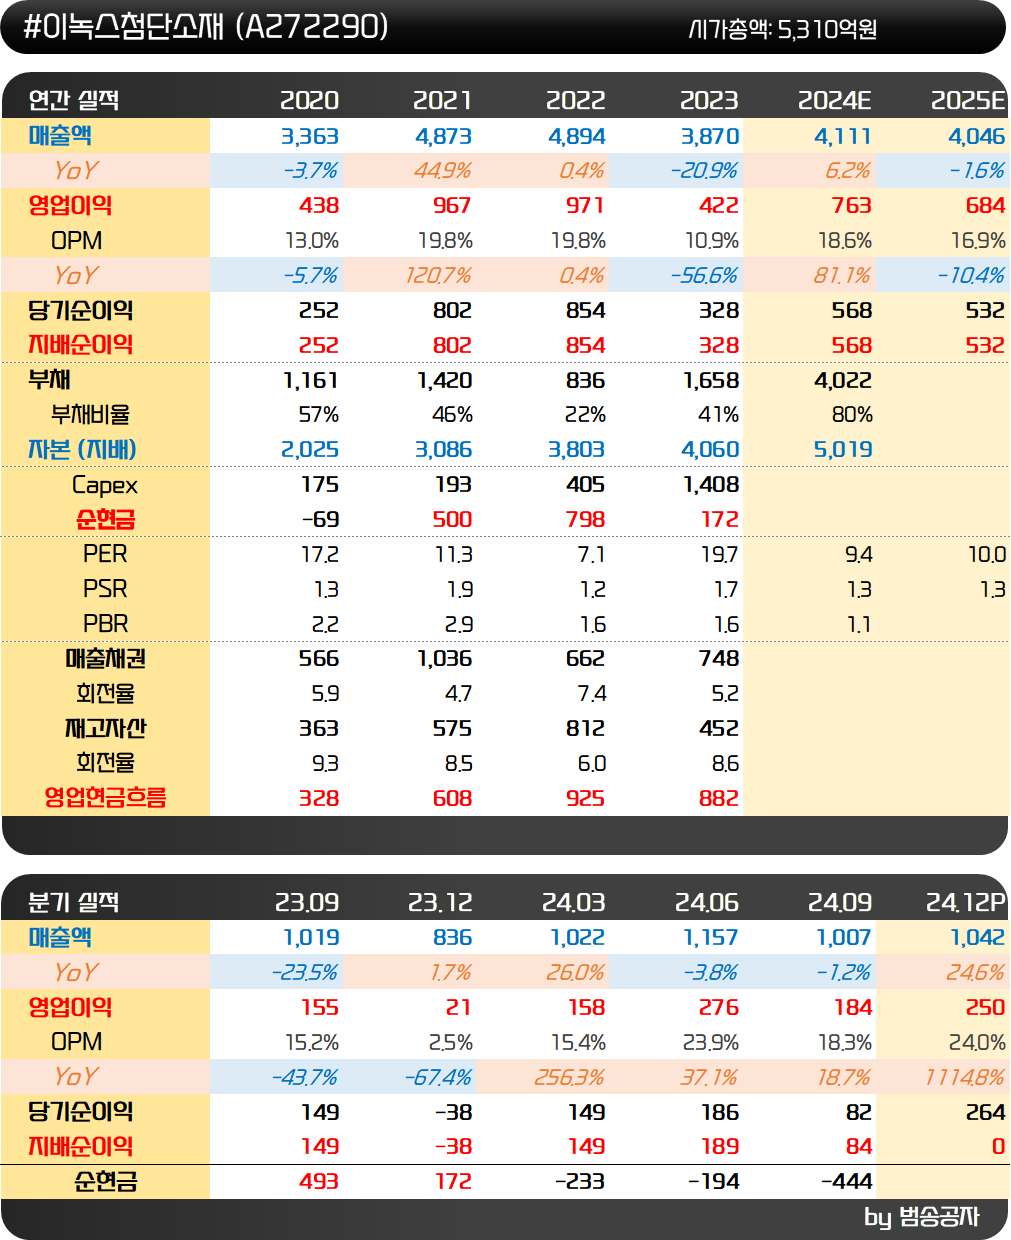Click the 24.12P quarter header
1011x1240 pixels.
(x=966, y=903)
